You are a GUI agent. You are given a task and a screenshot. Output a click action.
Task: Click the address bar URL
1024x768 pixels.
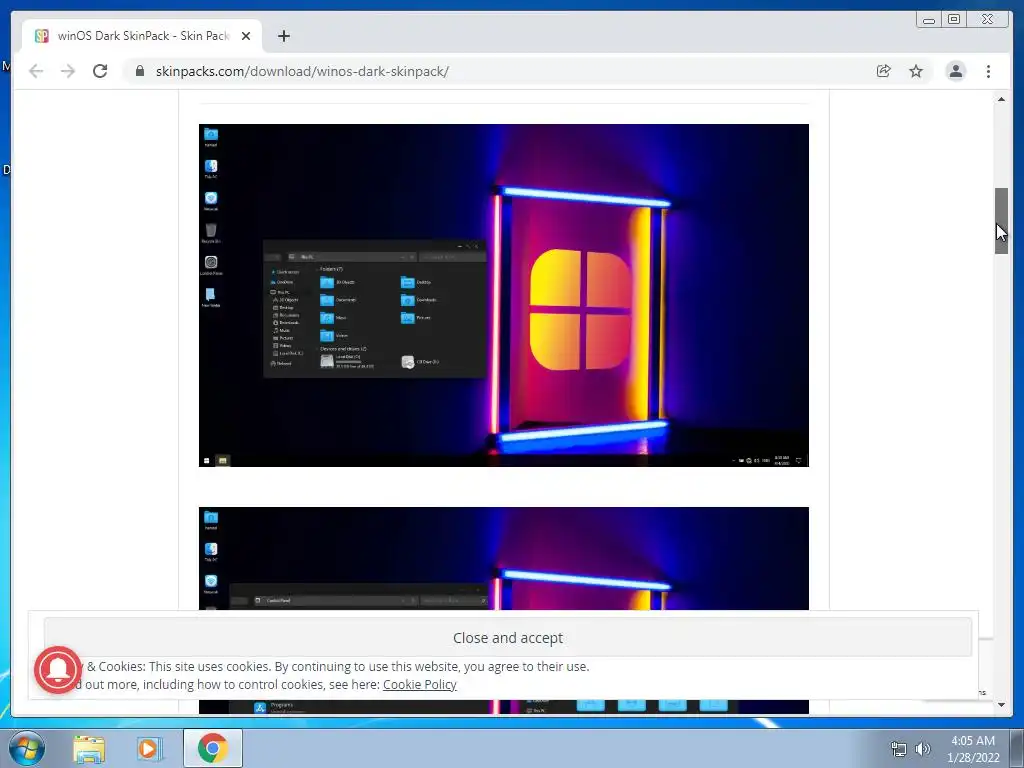pyautogui.click(x=302, y=71)
